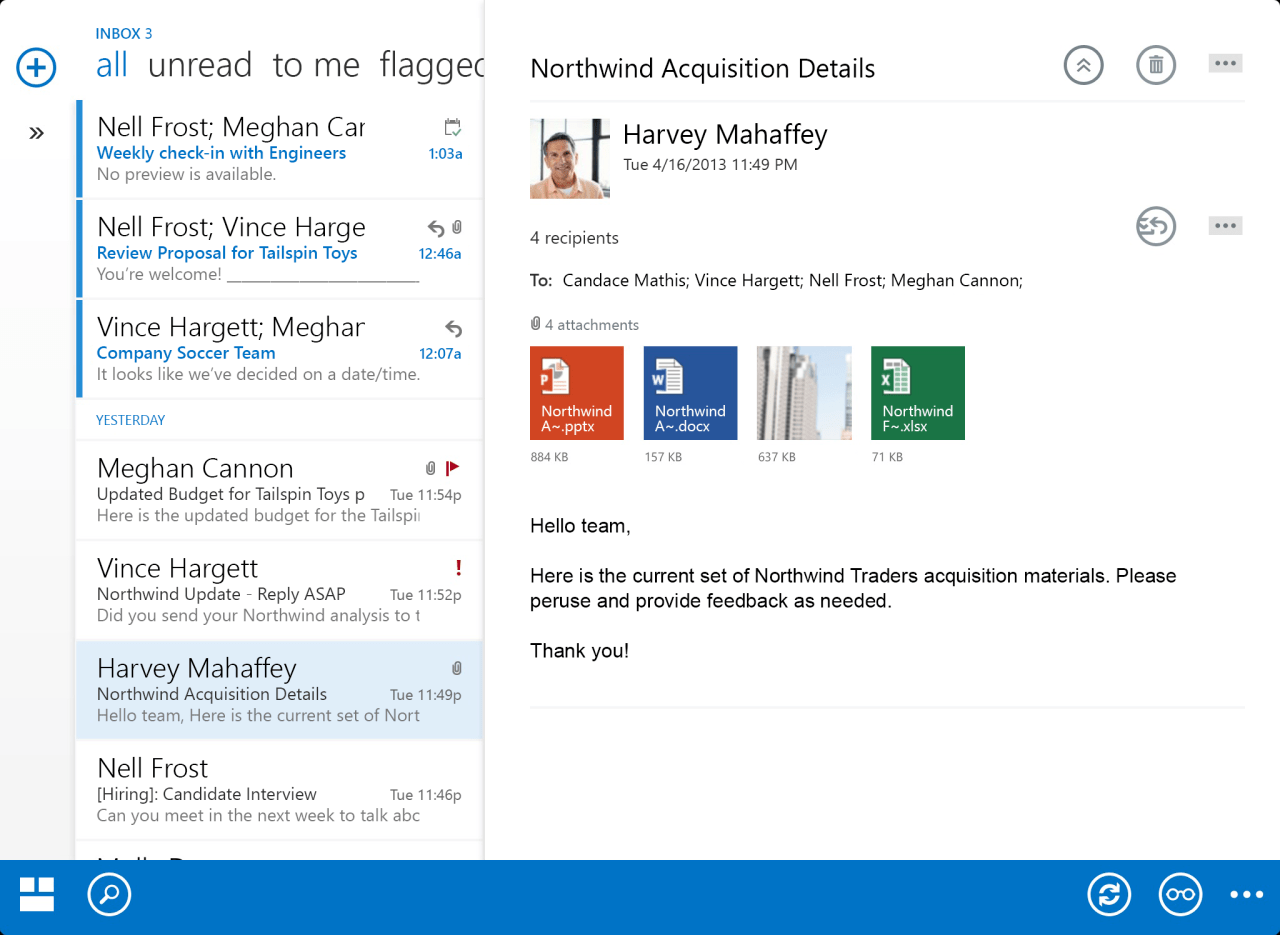Open more options beside the trash icon
The width and height of the screenshot is (1280, 935).
[x=1225, y=64]
